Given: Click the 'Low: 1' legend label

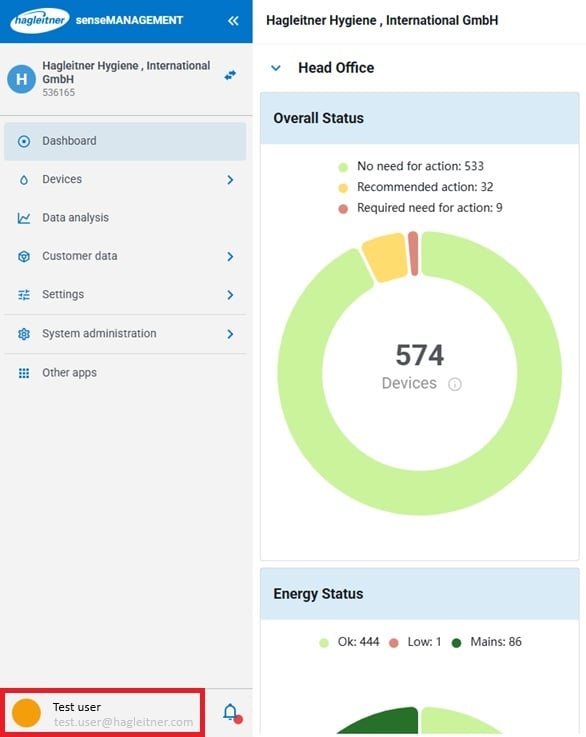Looking at the screenshot, I should [x=424, y=642].
